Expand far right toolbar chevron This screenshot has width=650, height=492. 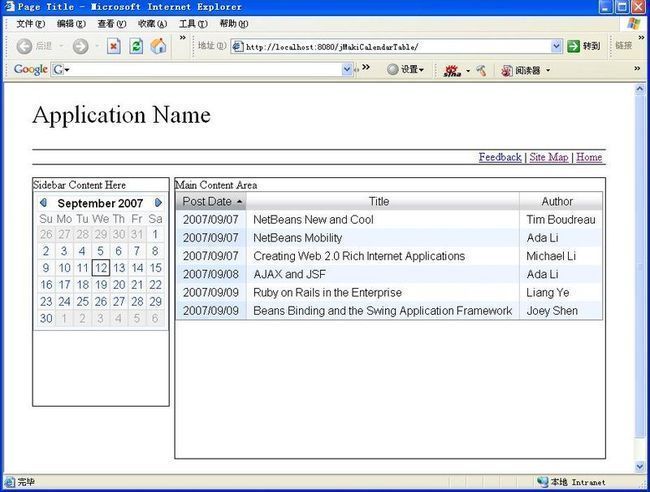pyautogui.click(x=637, y=68)
